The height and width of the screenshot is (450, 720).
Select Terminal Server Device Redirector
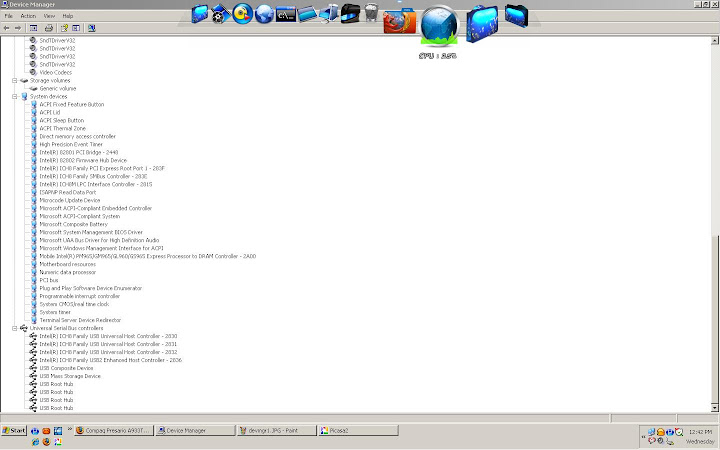[x=80, y=320]
